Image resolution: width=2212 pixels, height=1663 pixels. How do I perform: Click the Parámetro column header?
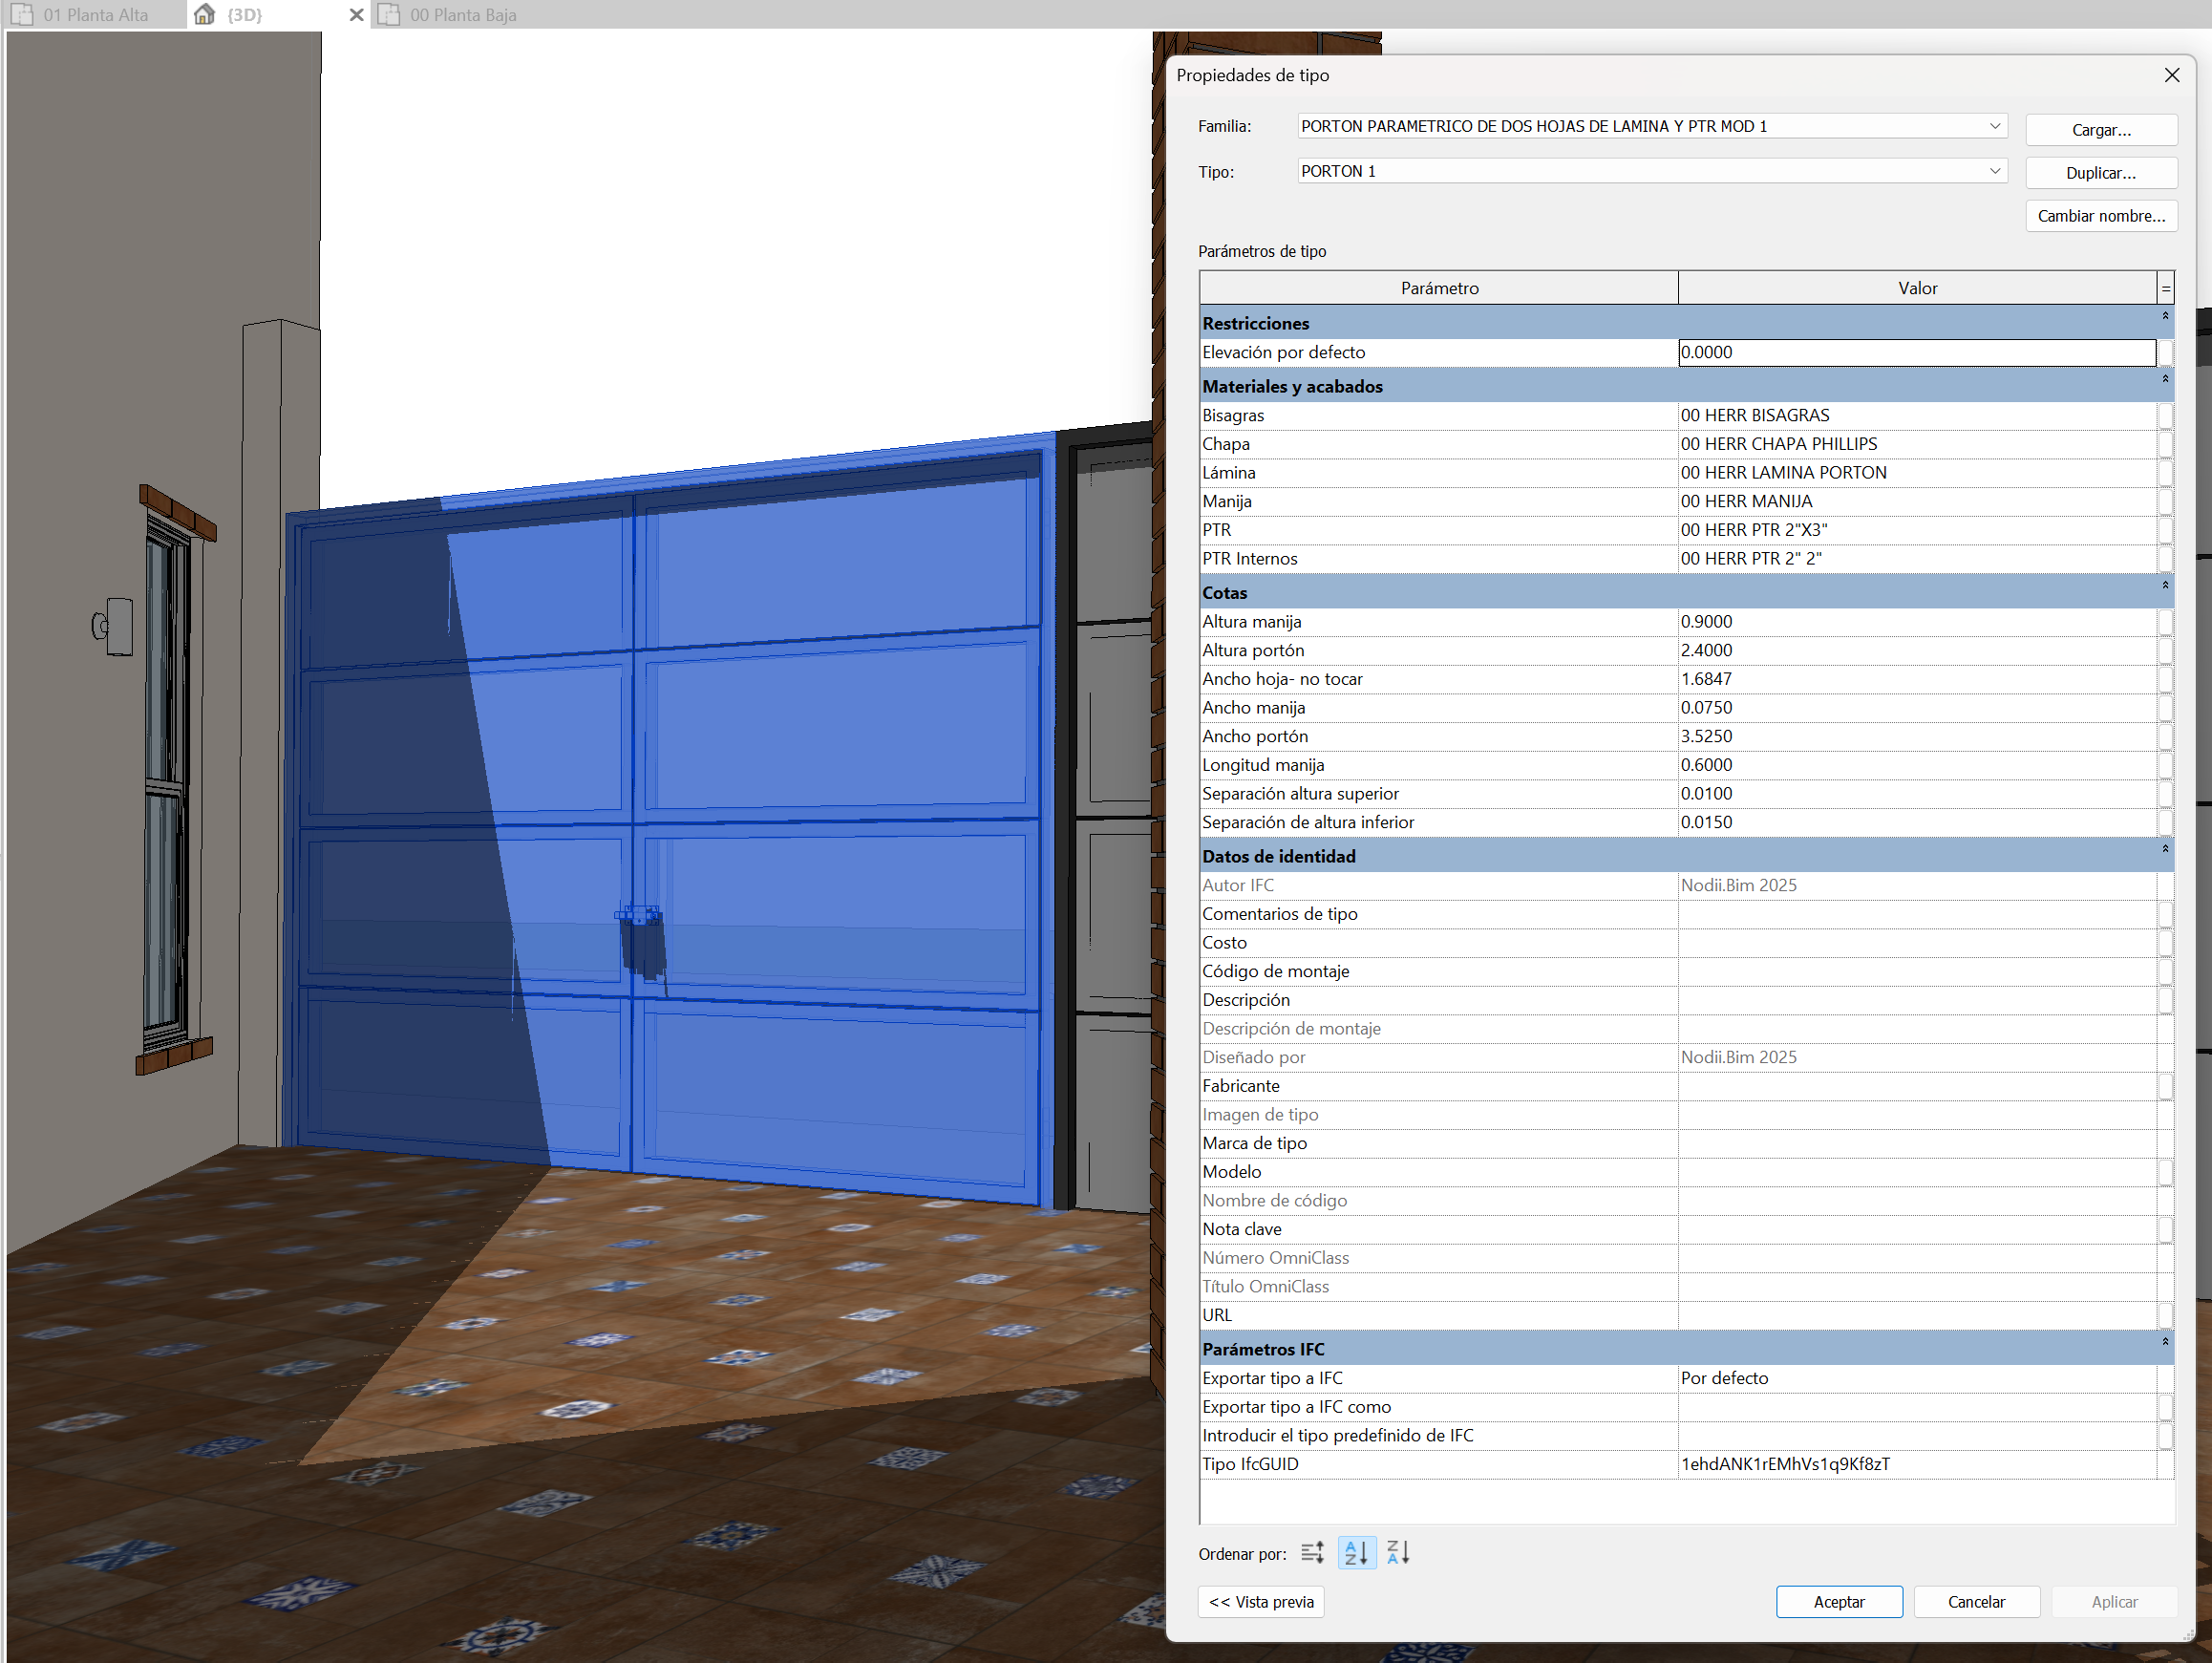(1439, 288)
